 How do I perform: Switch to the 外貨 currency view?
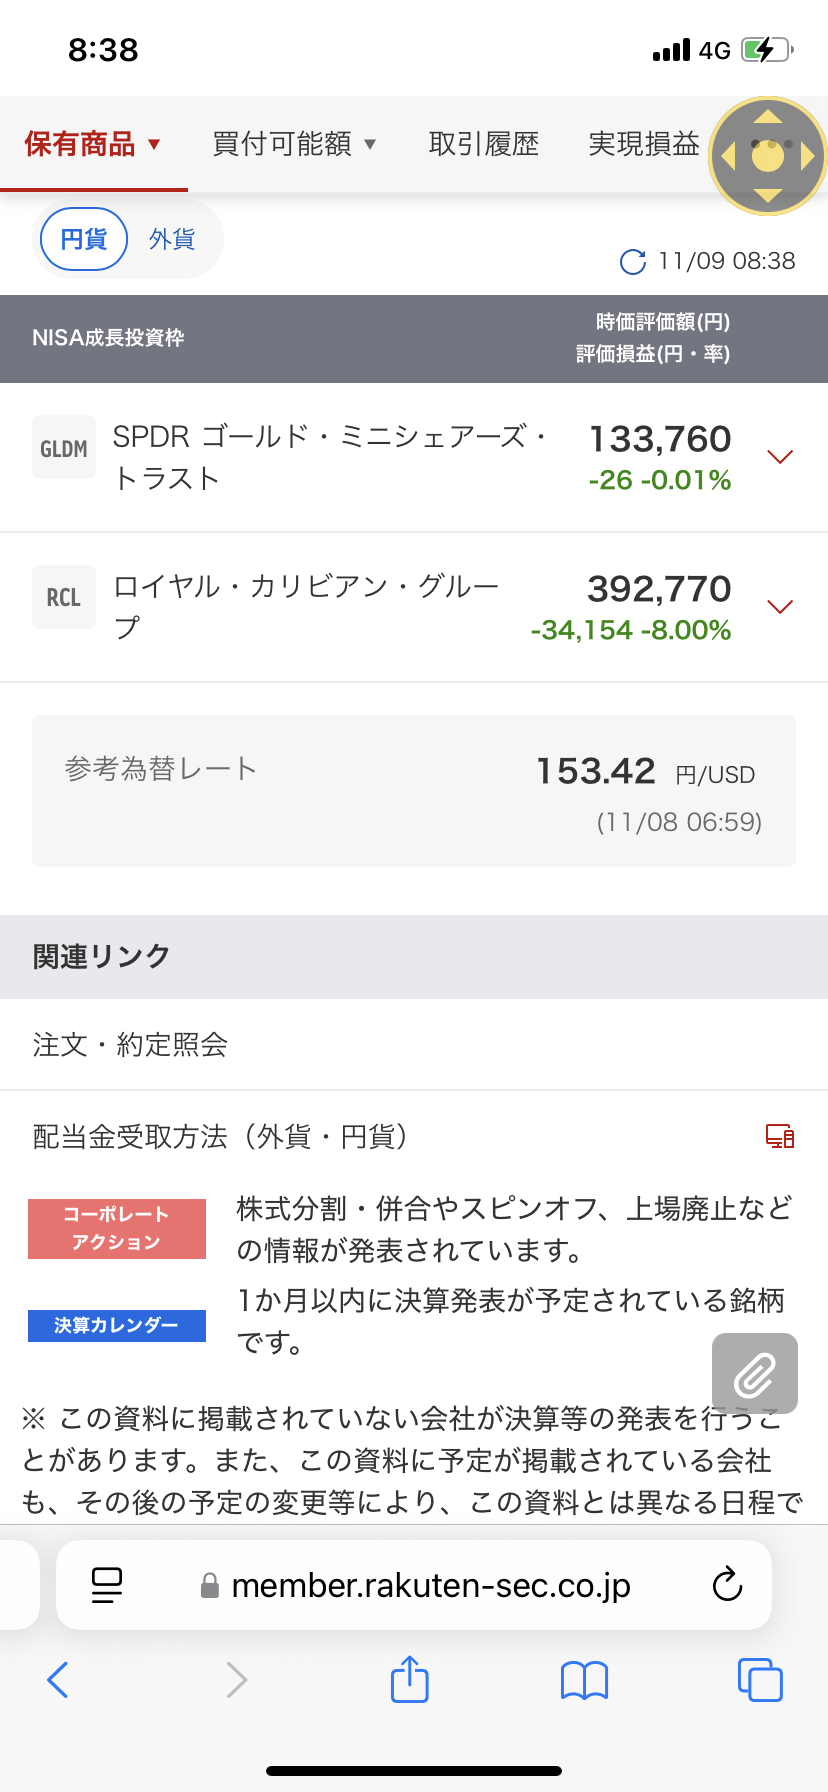click(172, 240)
